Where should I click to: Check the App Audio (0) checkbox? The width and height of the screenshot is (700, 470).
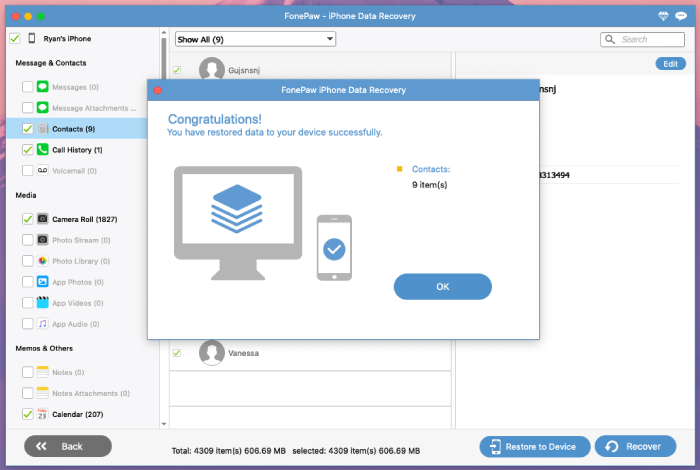click(28, 324)
